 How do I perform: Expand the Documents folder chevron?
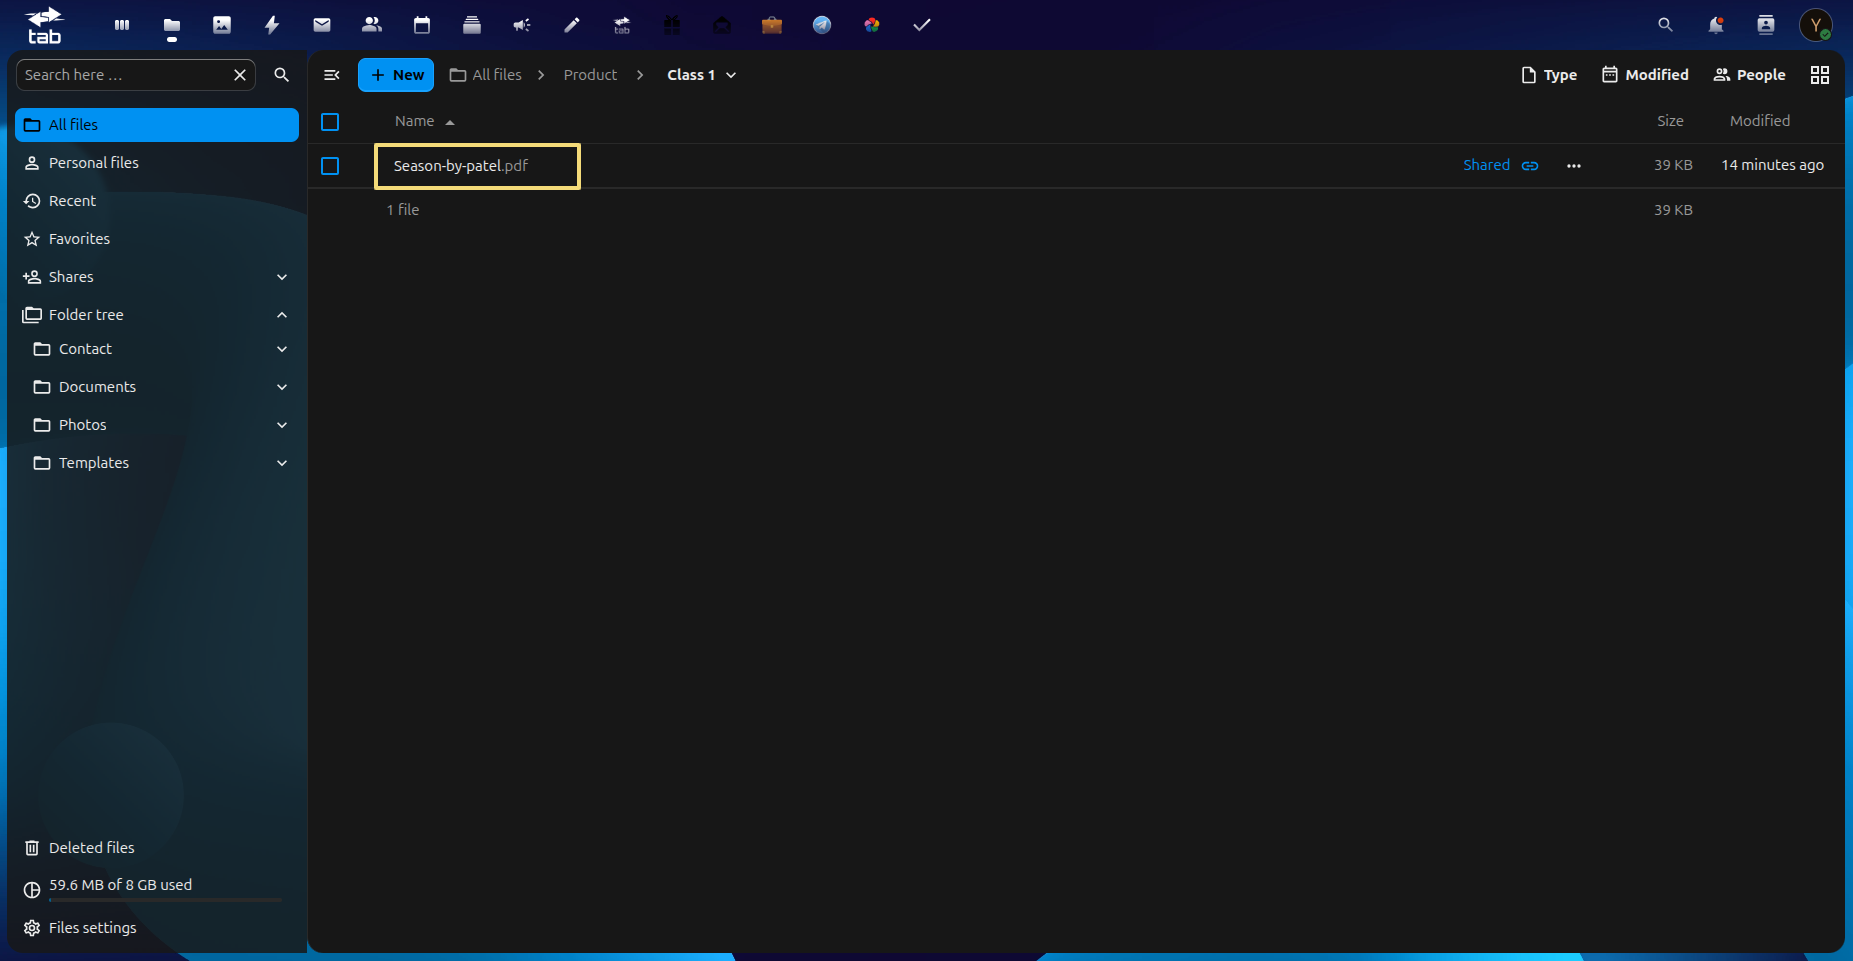pyautogui.click(x=282, y=387)
